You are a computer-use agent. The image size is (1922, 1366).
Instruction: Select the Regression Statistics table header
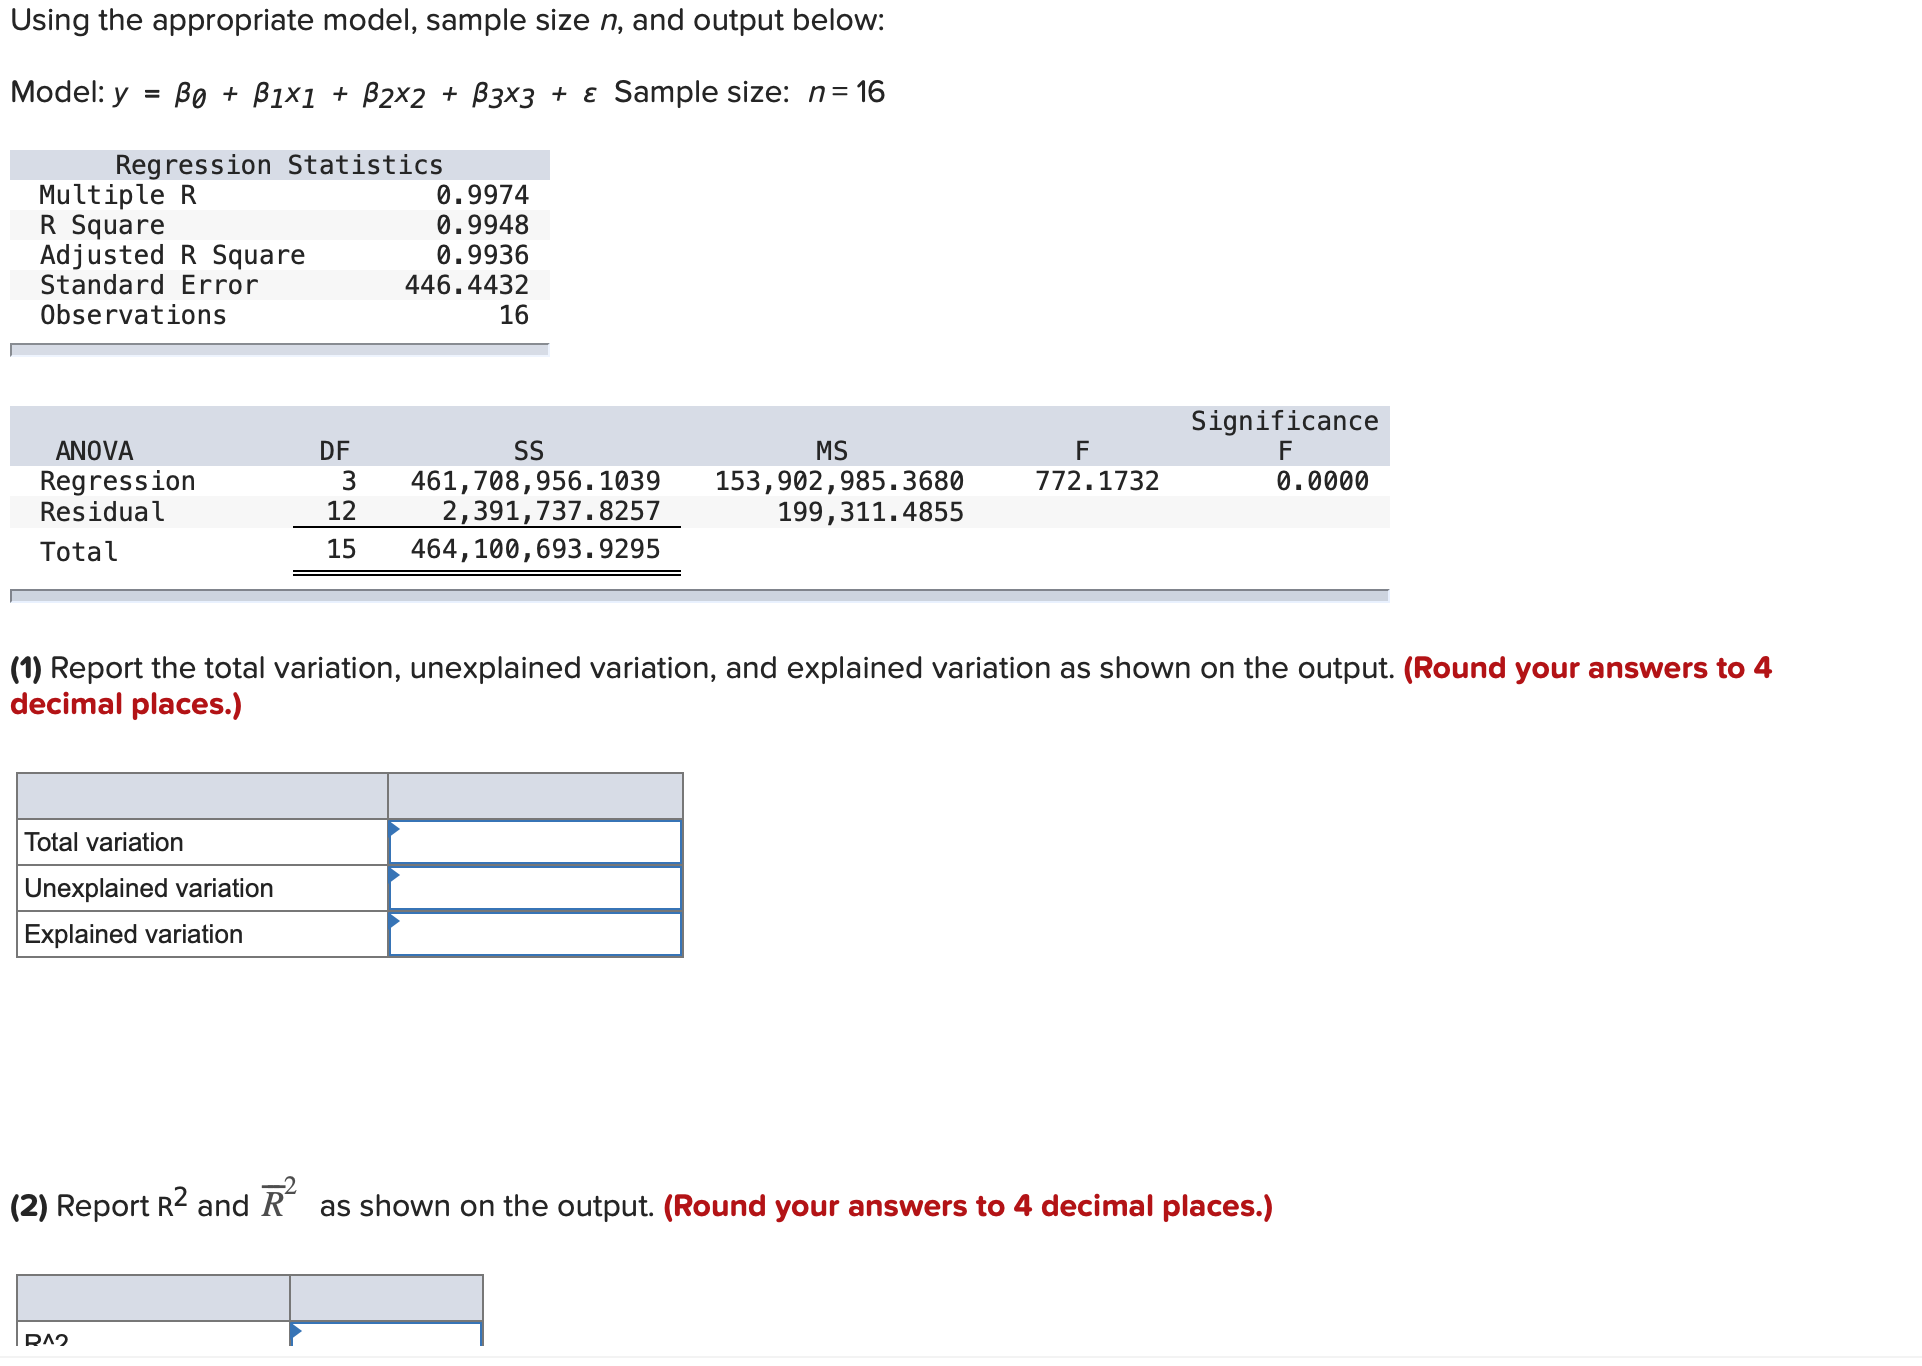(279, 164)
